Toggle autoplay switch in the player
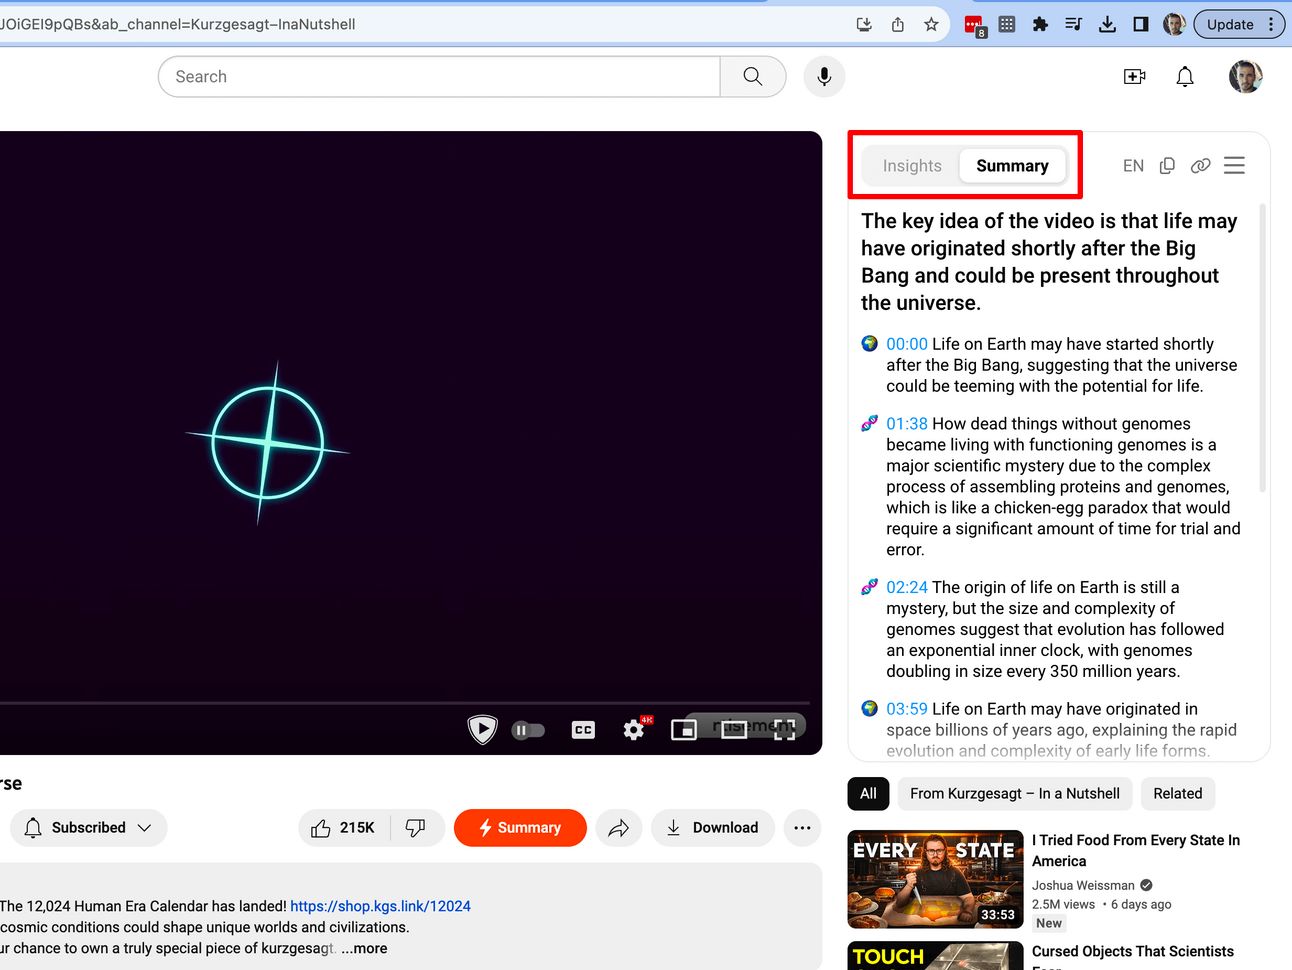 coord(528,730)
